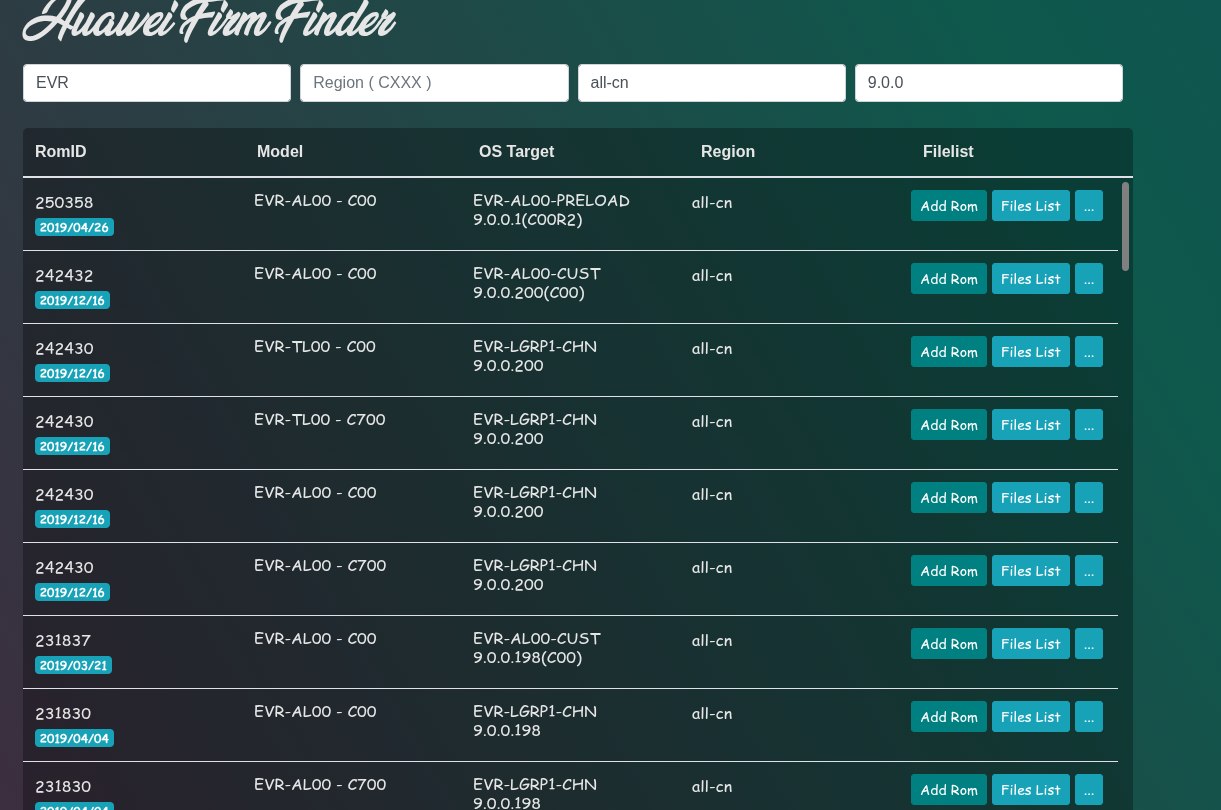The height and width of the screenshot is (810, 1221).
Task: Click the table's vertical scrollbar thumb
Action: tap(1125, 226)
